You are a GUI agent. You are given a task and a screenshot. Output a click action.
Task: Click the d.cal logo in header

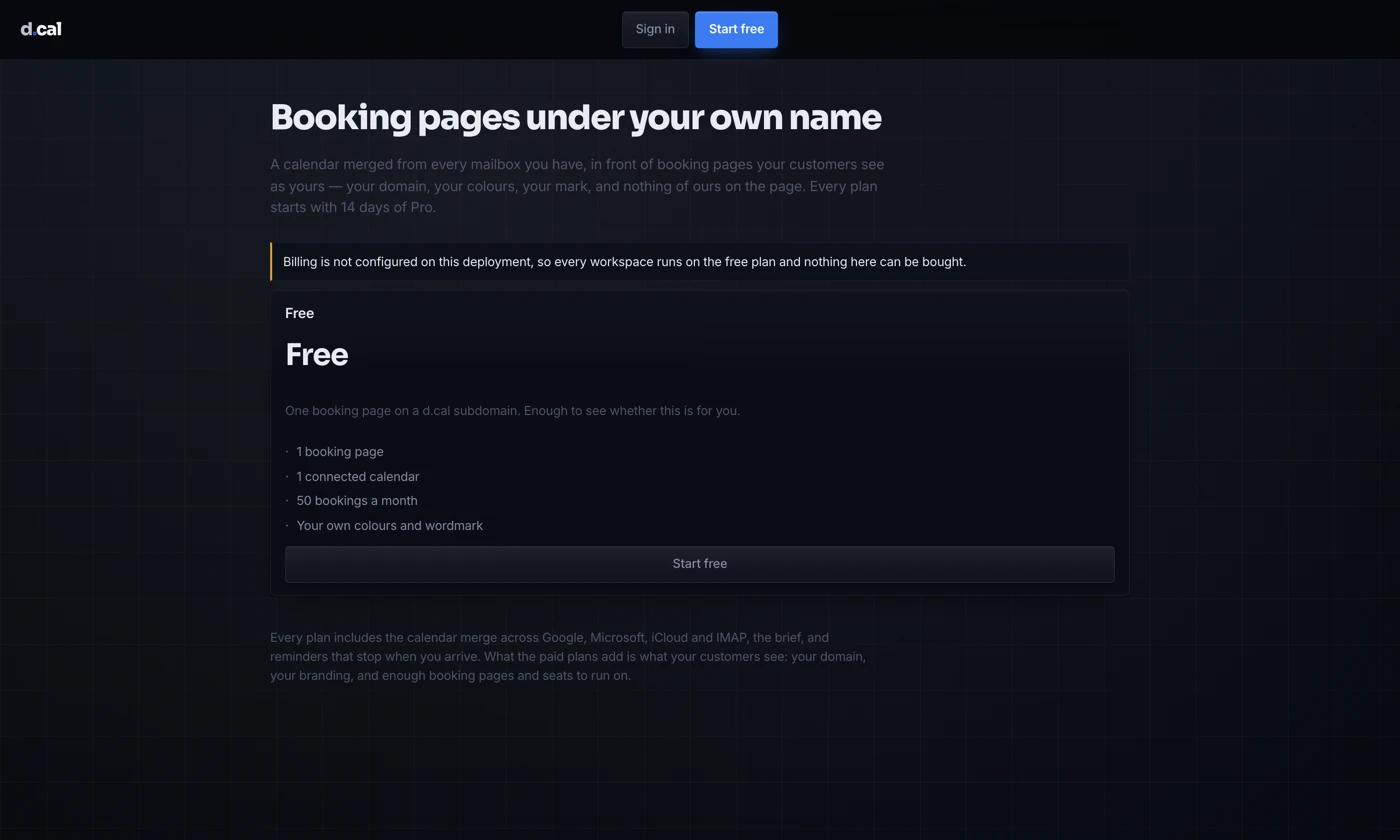[x=41, y=29]
